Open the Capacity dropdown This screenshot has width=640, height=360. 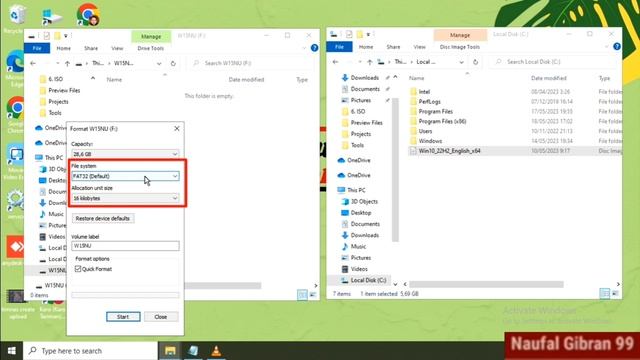point(125,154)
